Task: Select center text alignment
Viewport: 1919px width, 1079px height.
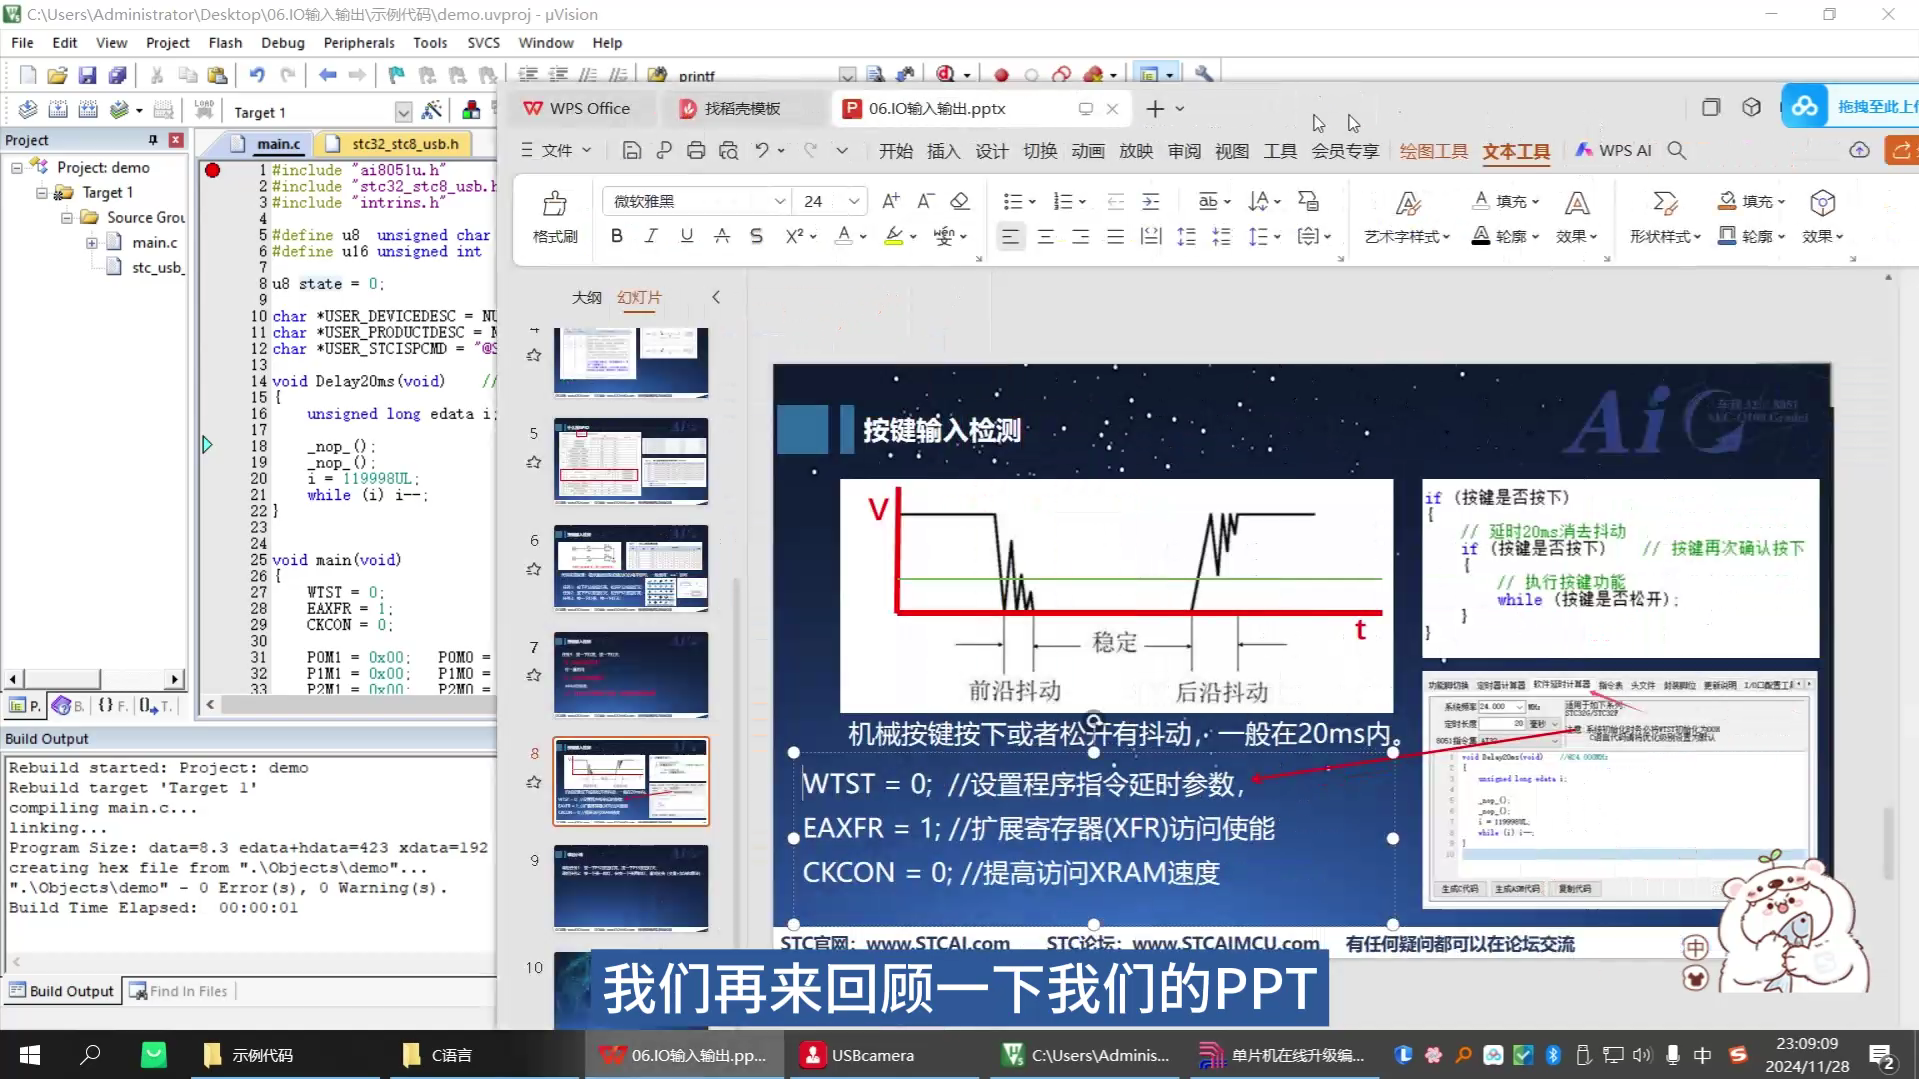Action: (x=1046, y=237)
